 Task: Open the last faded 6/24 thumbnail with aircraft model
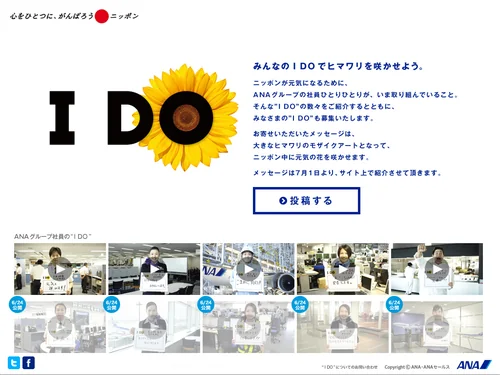(437, 327)
